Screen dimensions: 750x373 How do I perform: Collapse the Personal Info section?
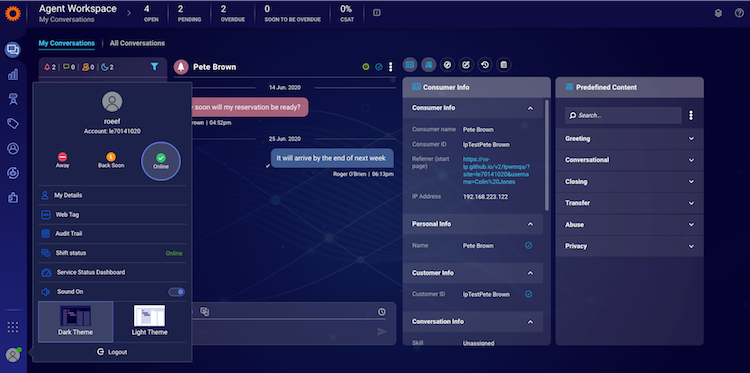pos(530,224)
